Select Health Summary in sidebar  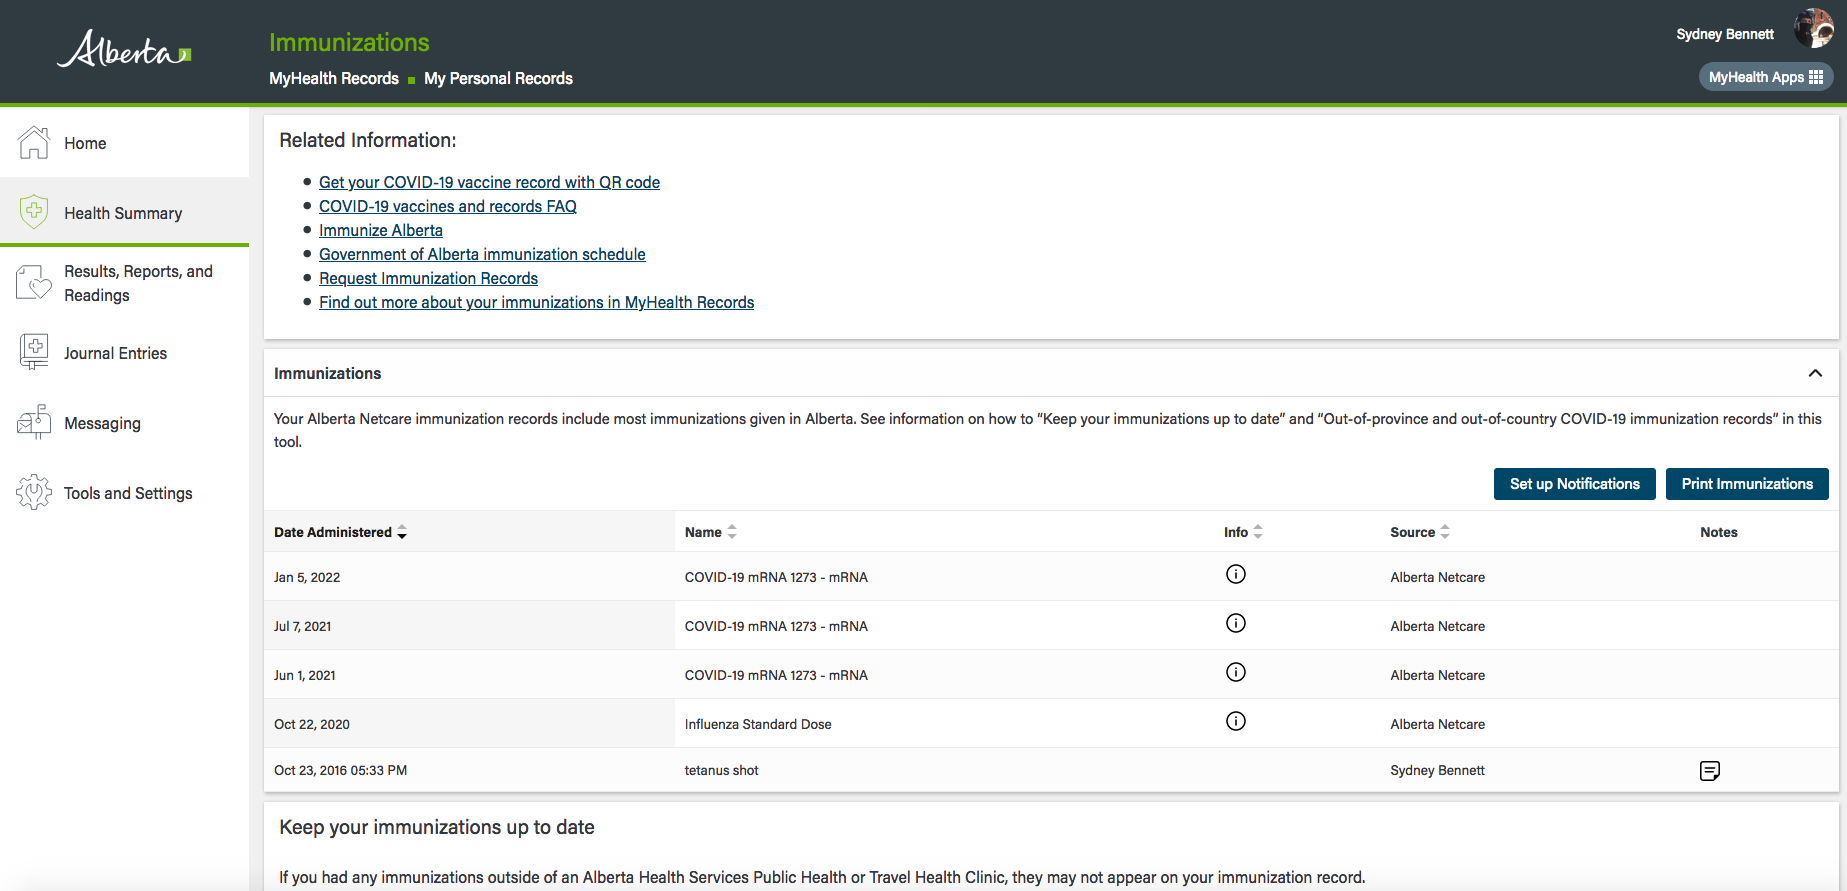tap(123, 213)
